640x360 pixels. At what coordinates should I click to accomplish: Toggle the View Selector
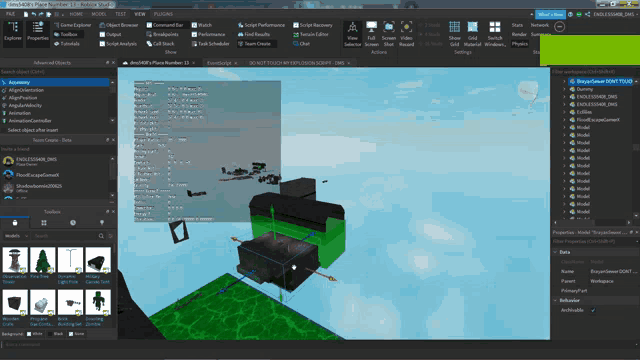pyautogui.click(x=352, y=34)
